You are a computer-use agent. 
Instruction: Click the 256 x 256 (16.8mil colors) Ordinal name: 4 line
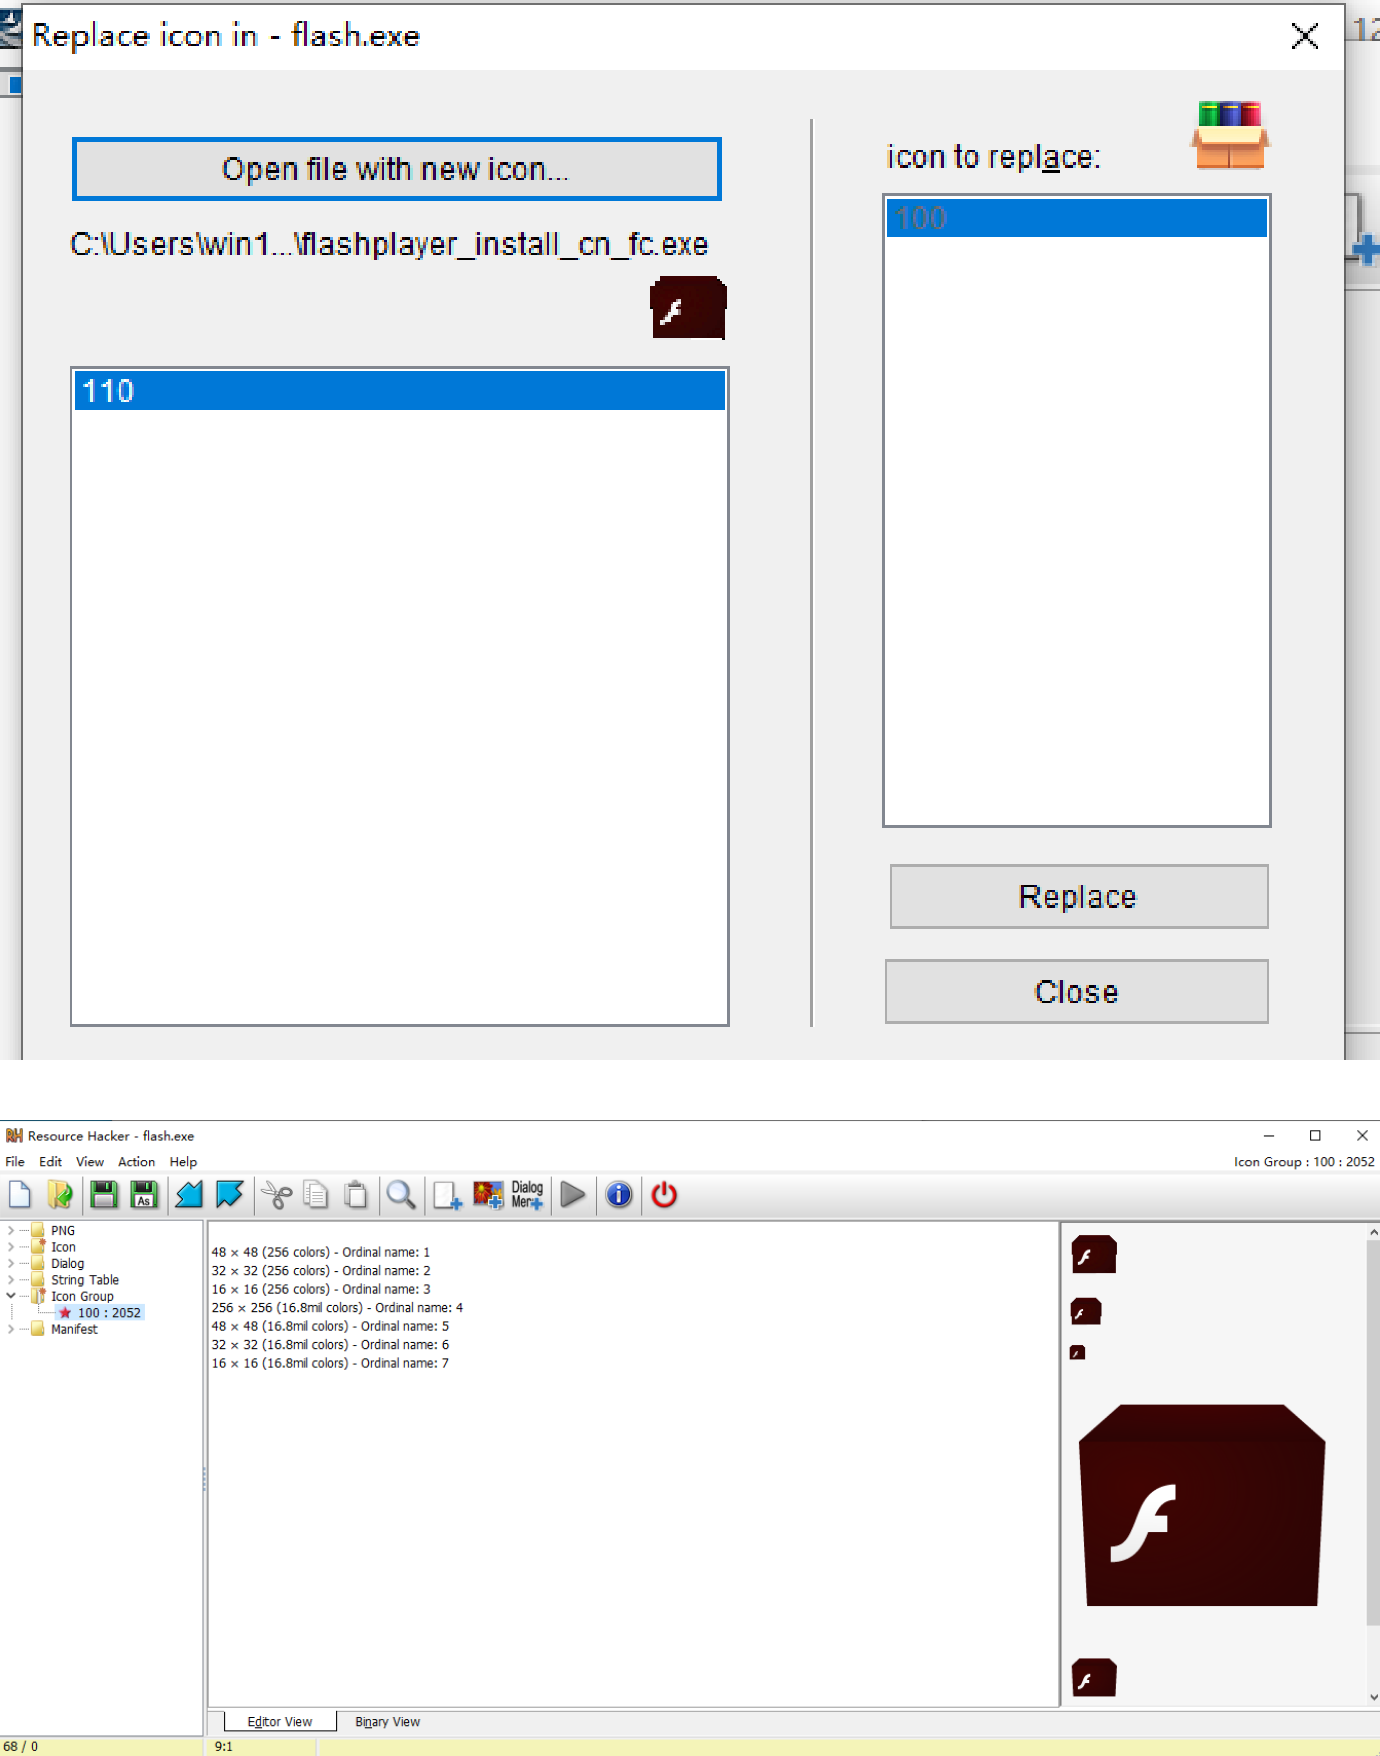pyautogui.click(x=337, y=1307)
